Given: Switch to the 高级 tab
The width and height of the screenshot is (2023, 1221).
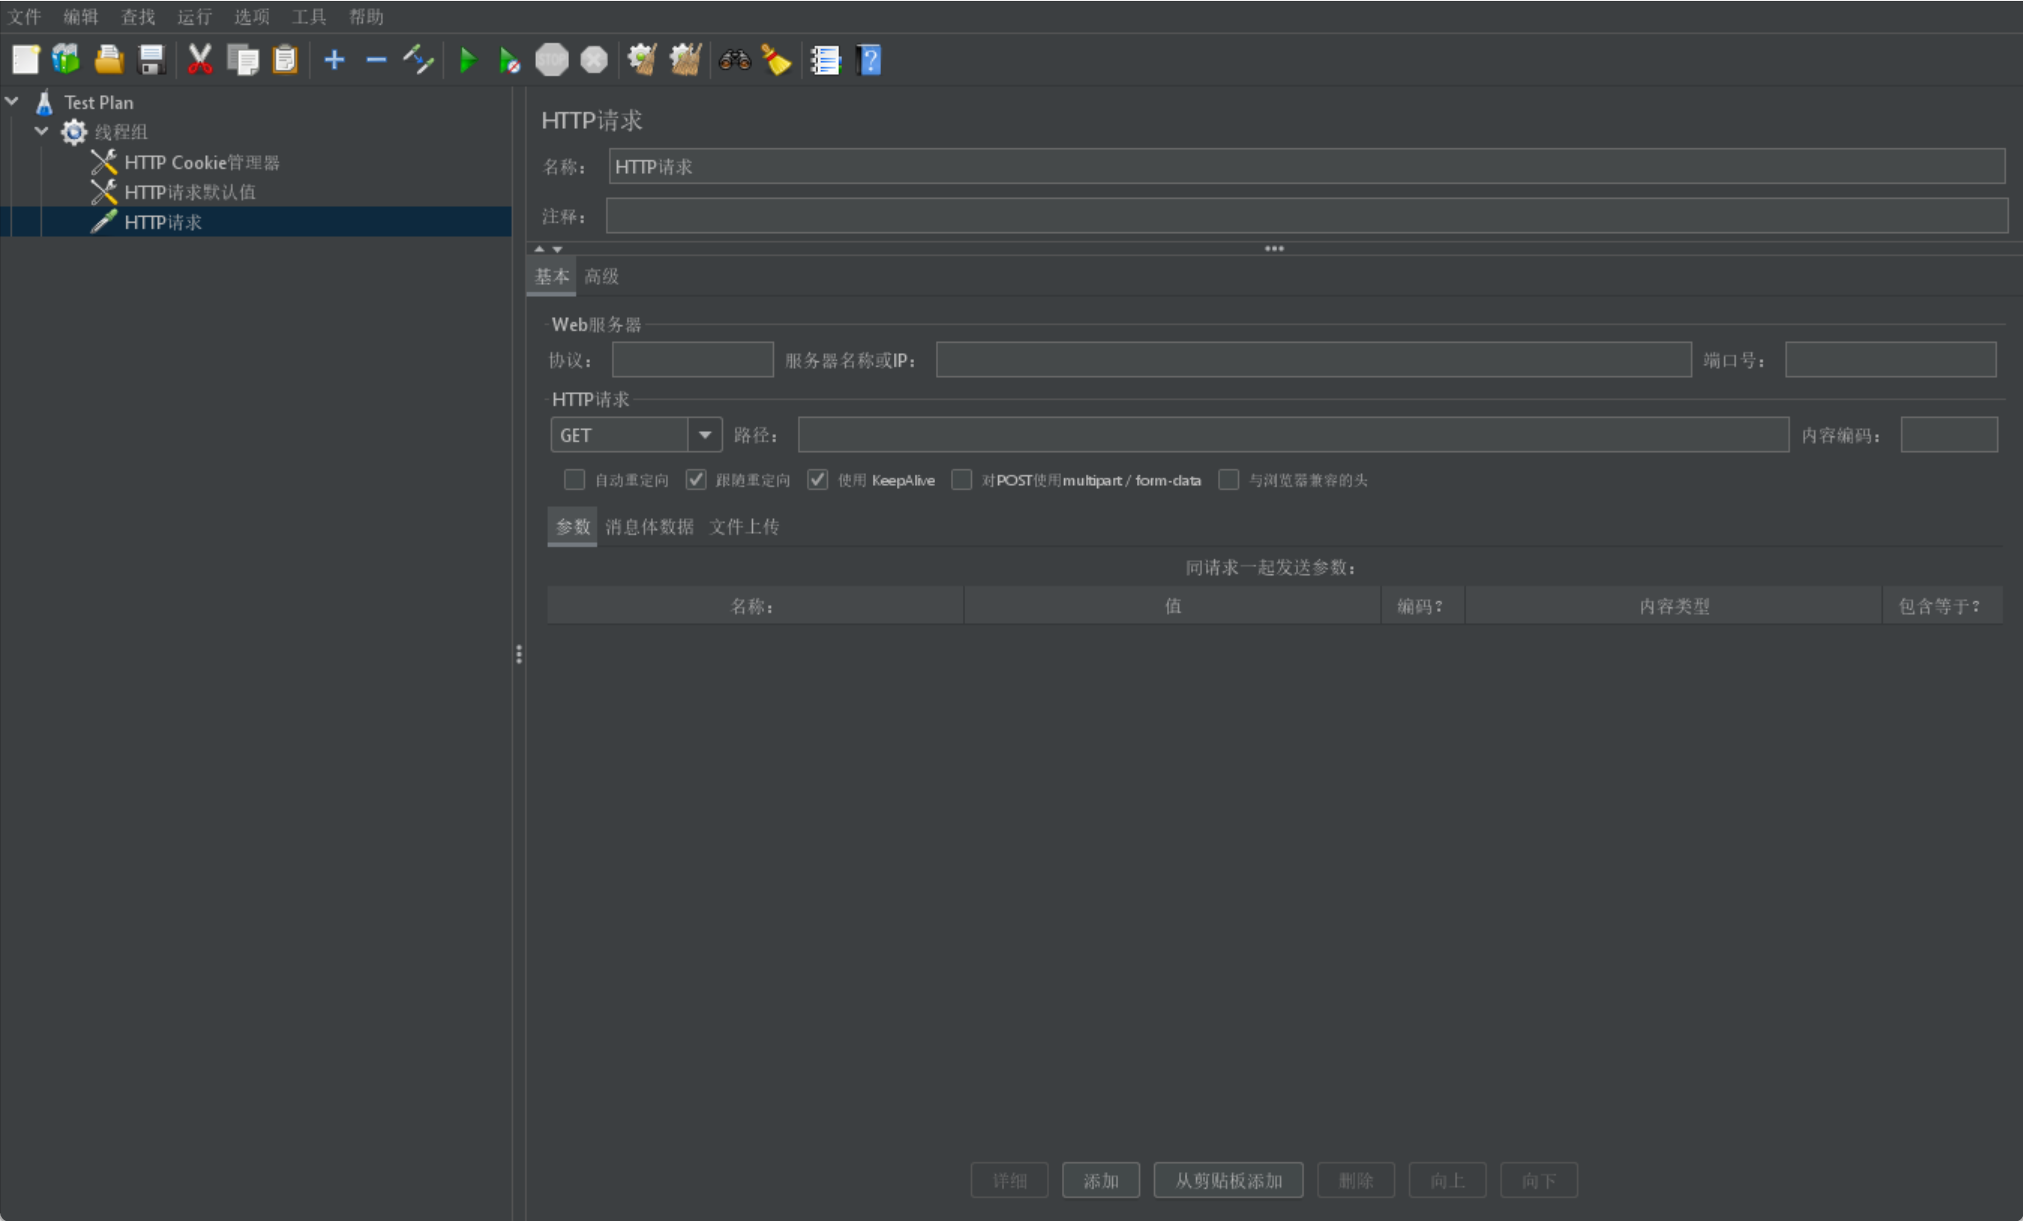Looking at the screenshot, I should coord(601,276).
